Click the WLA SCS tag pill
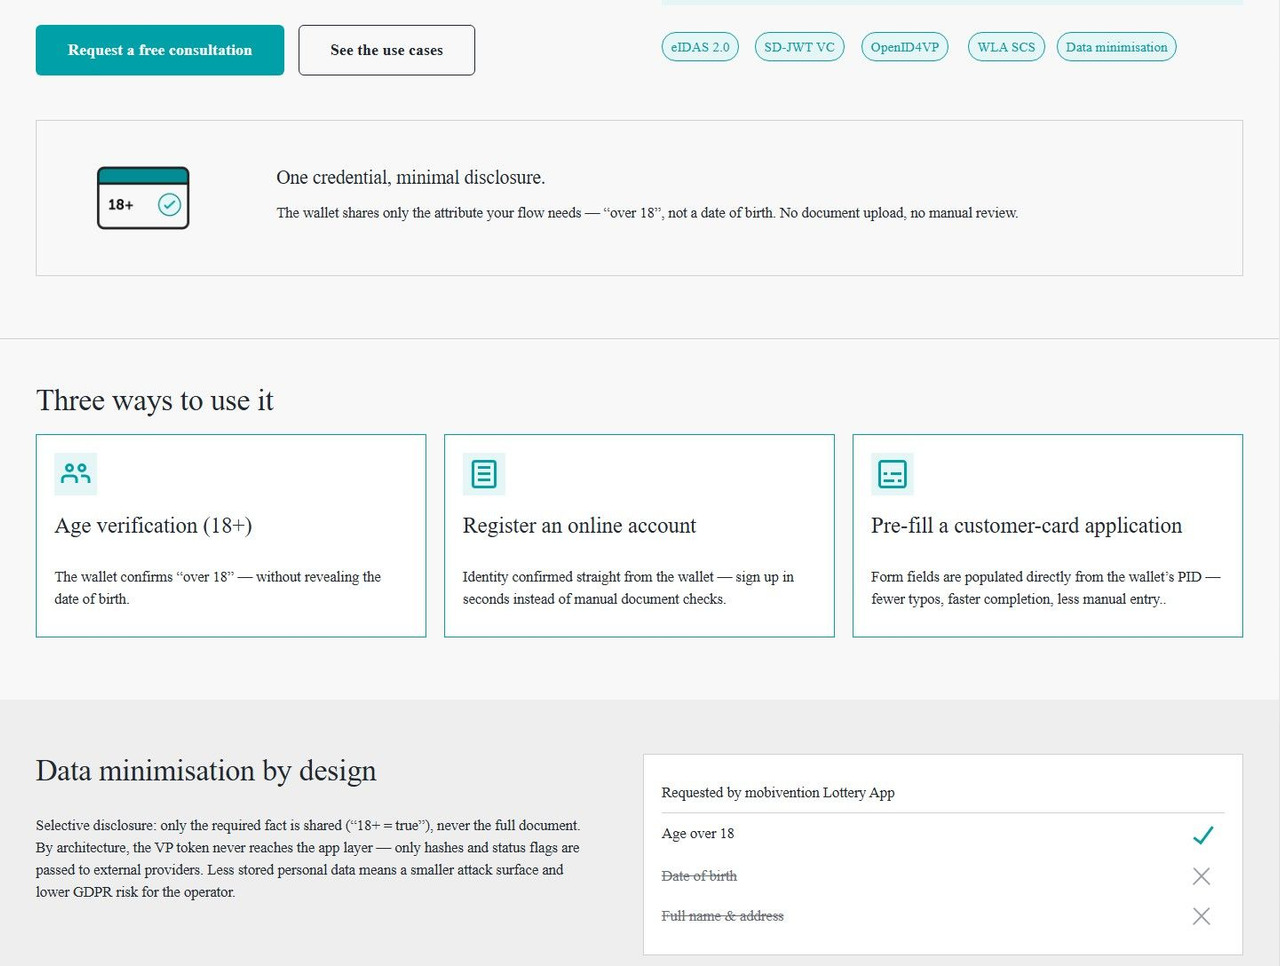The height and width of the screenshot is (966, 1280). [x=1006, y=47]
